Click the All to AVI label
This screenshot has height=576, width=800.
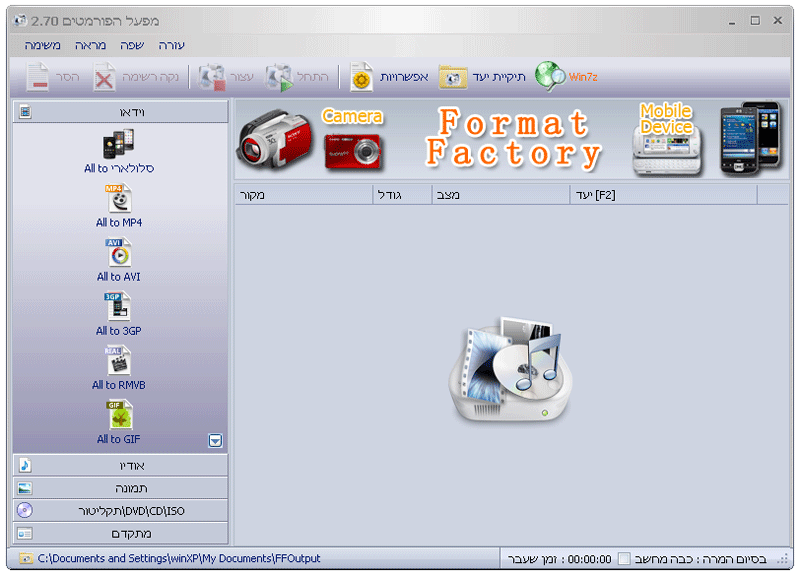click(x=119, y=277)
